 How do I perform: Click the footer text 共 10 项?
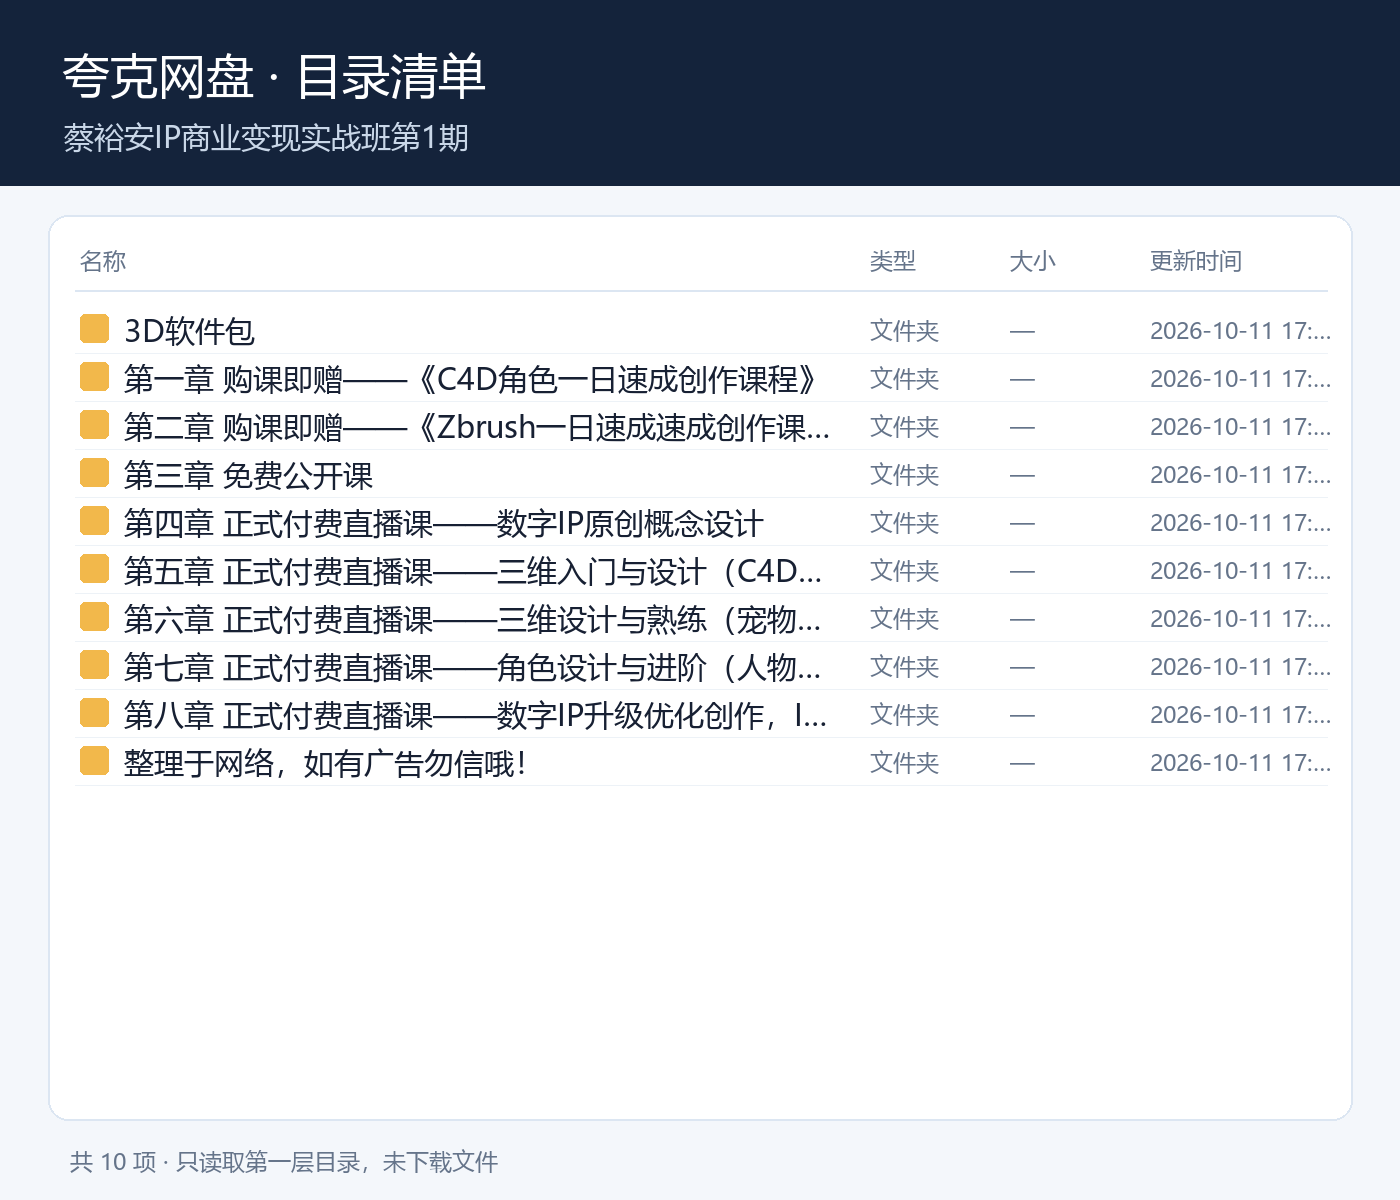pyautogui.click(x=113, y=1162)
